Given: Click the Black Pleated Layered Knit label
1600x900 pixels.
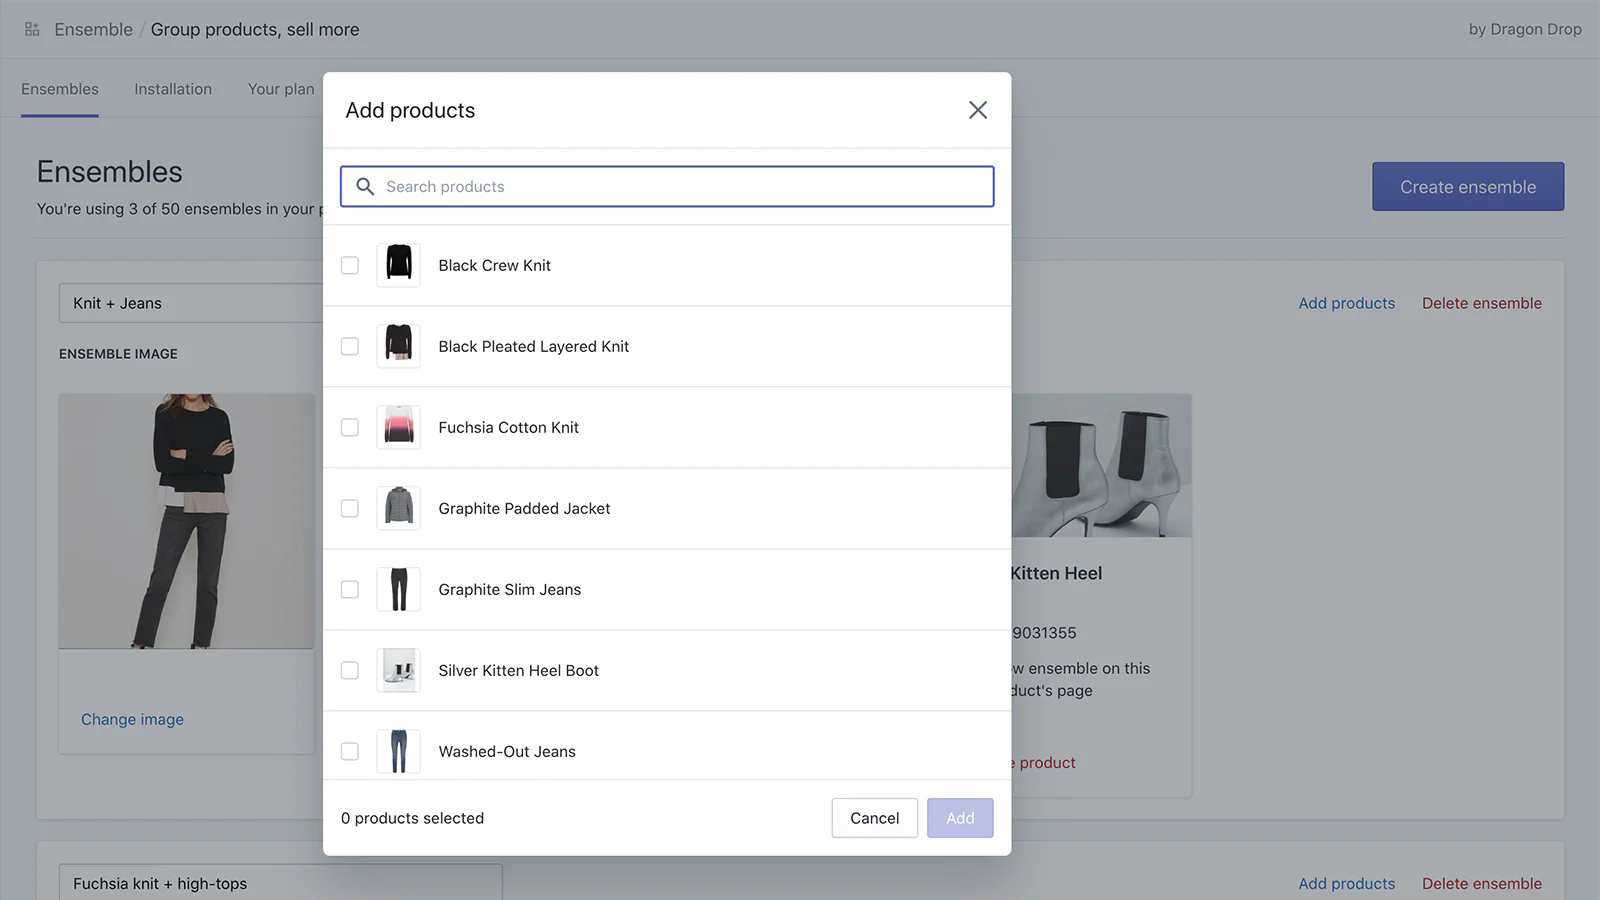Looking at the screenshot, I should click(x=533, y=346).
